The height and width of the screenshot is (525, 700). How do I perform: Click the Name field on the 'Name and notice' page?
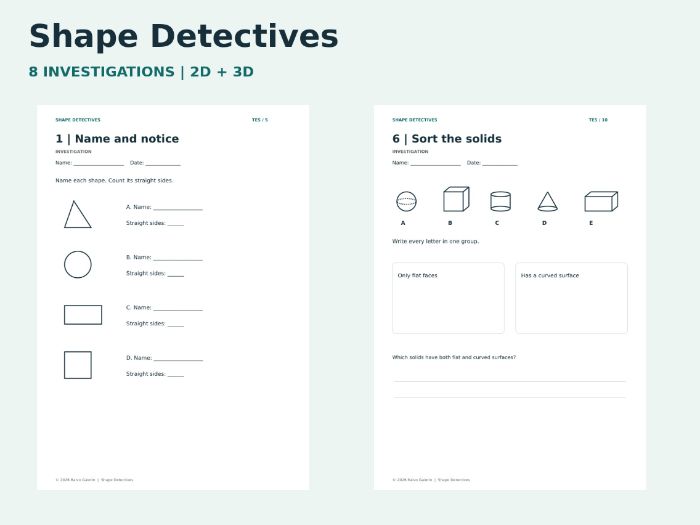(99, 163)
